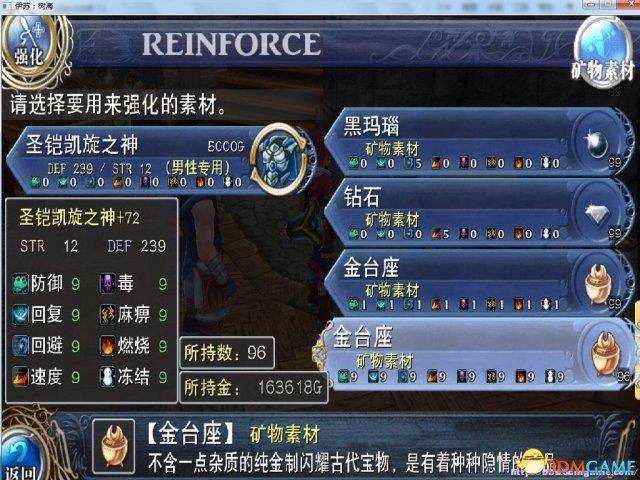Click the 防御 defense stat icon
This screenshot has width=640, height=480.
pyautogui.click(x=20, y=284)
